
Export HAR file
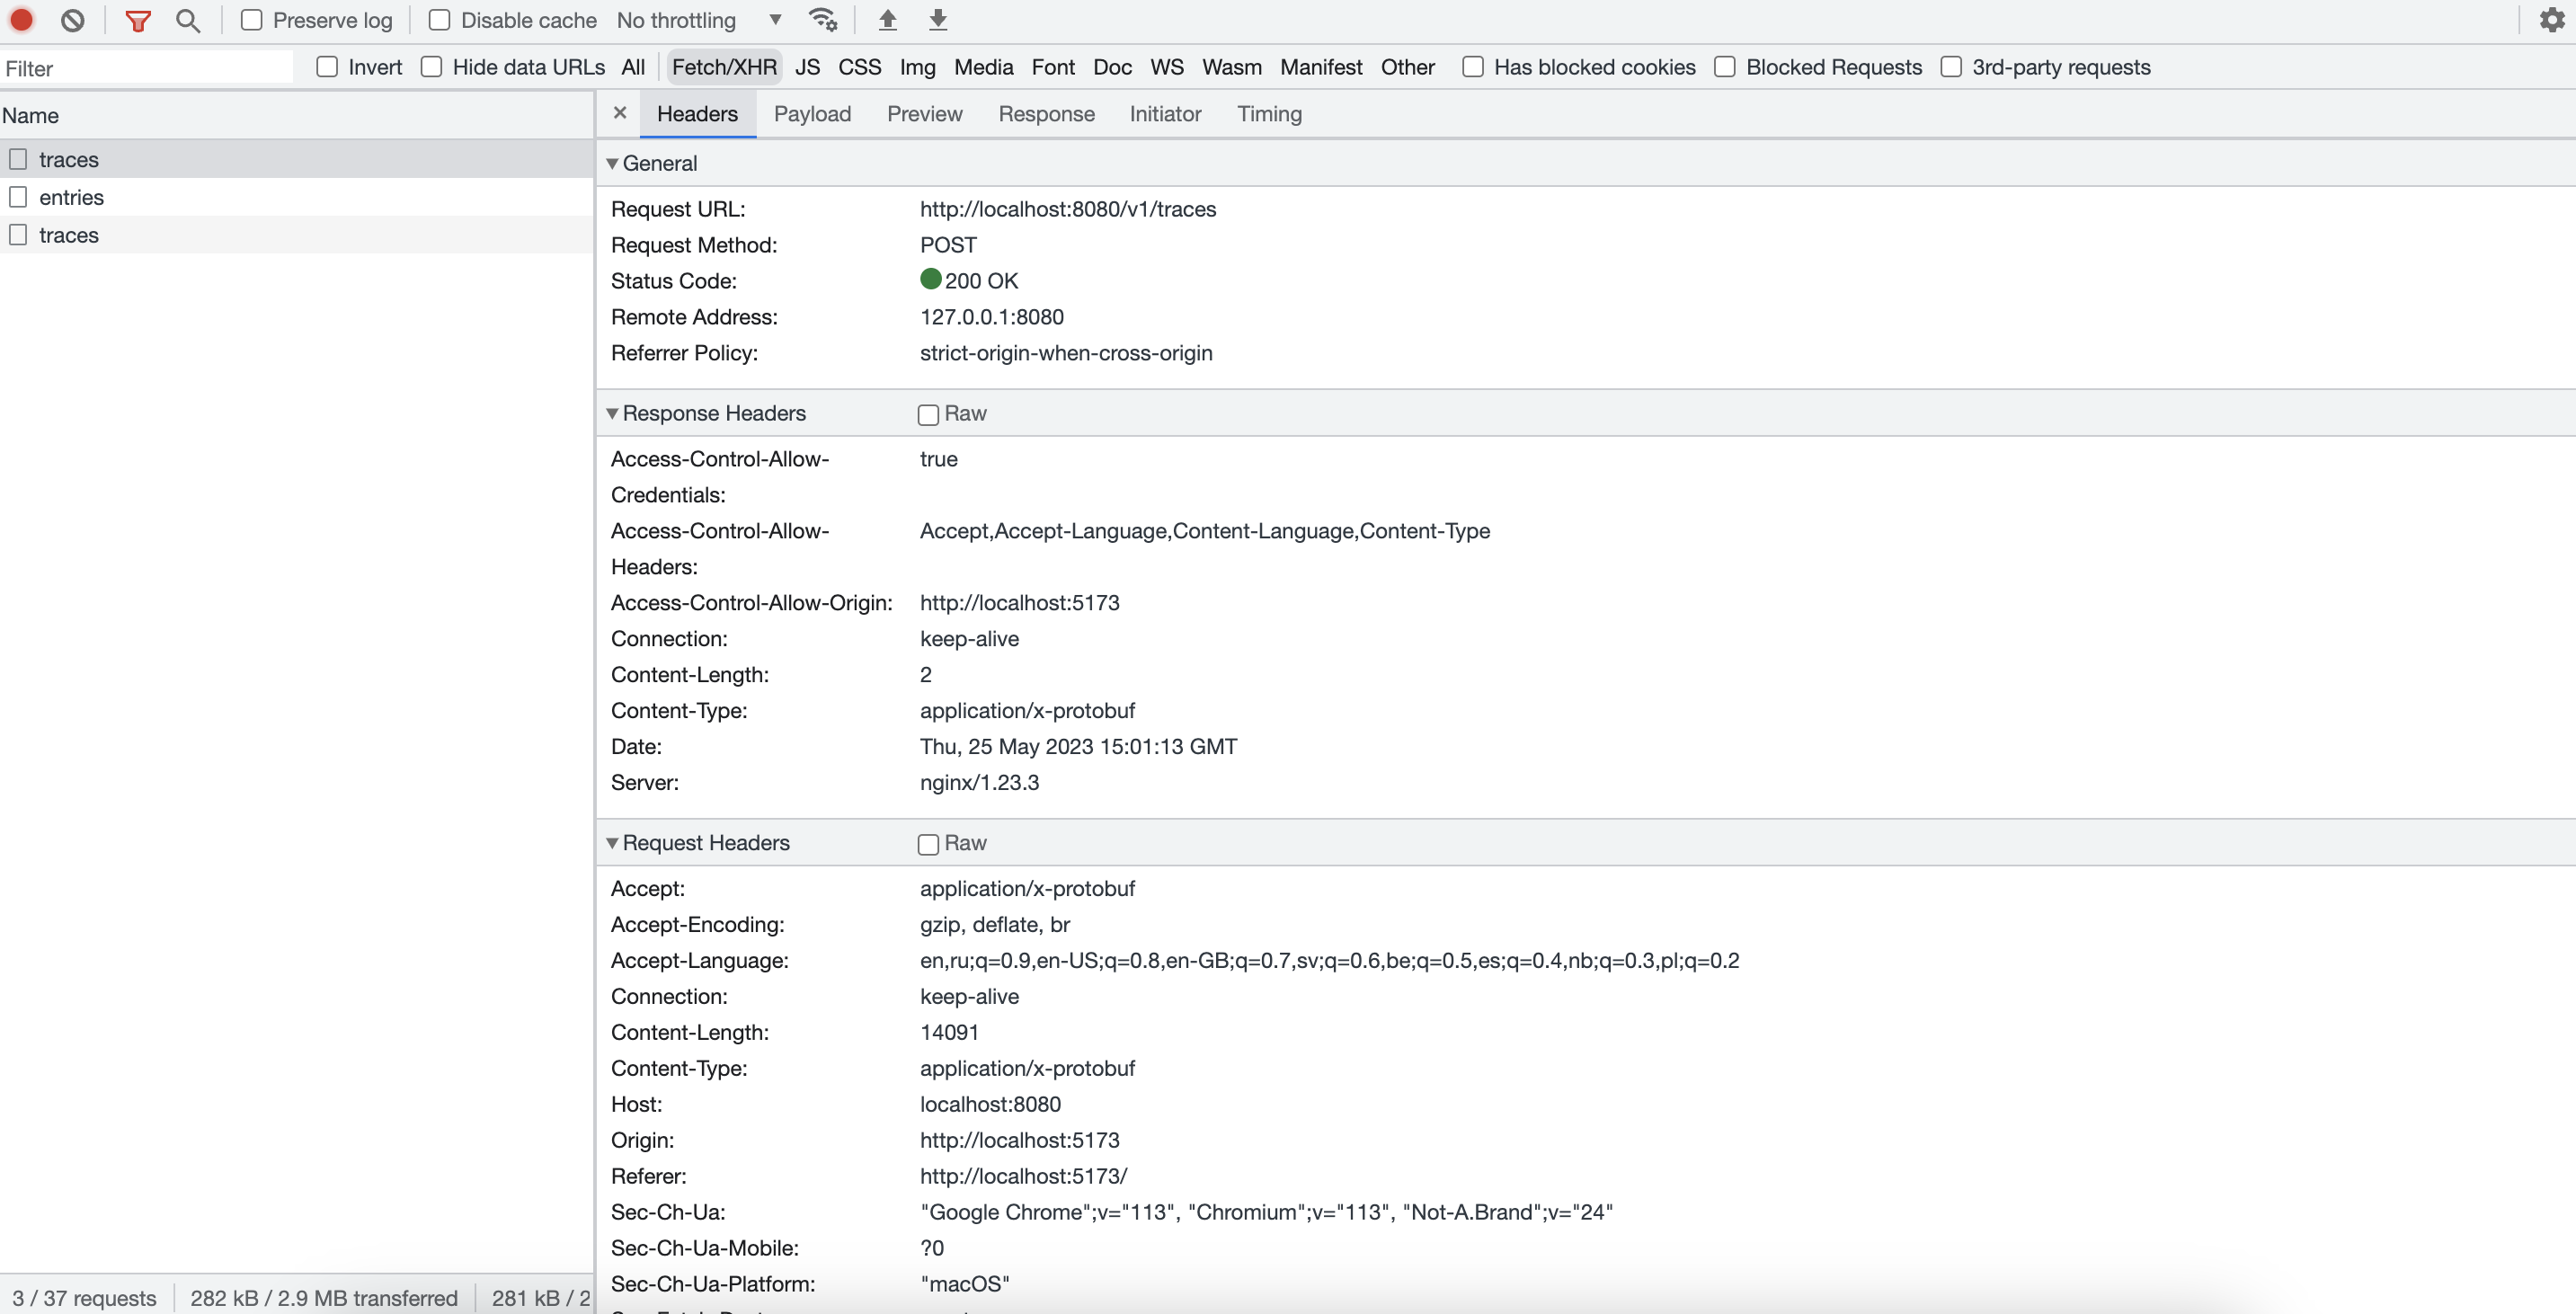click(937, 20)
